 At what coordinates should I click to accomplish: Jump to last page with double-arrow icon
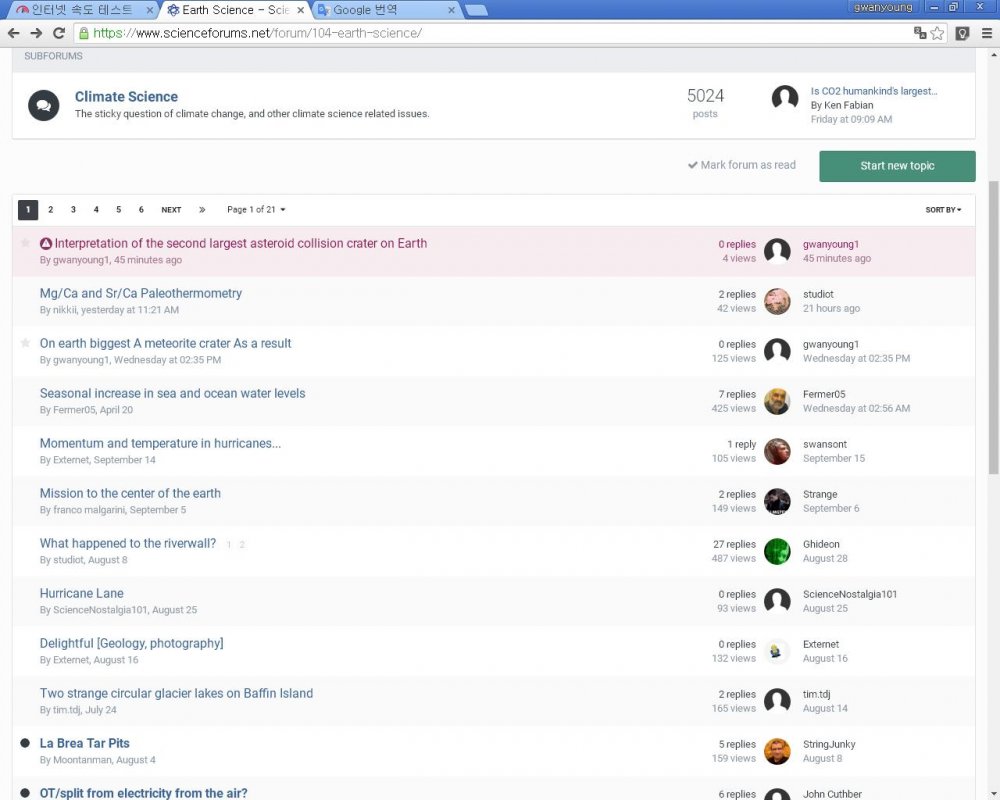[202, 210]
